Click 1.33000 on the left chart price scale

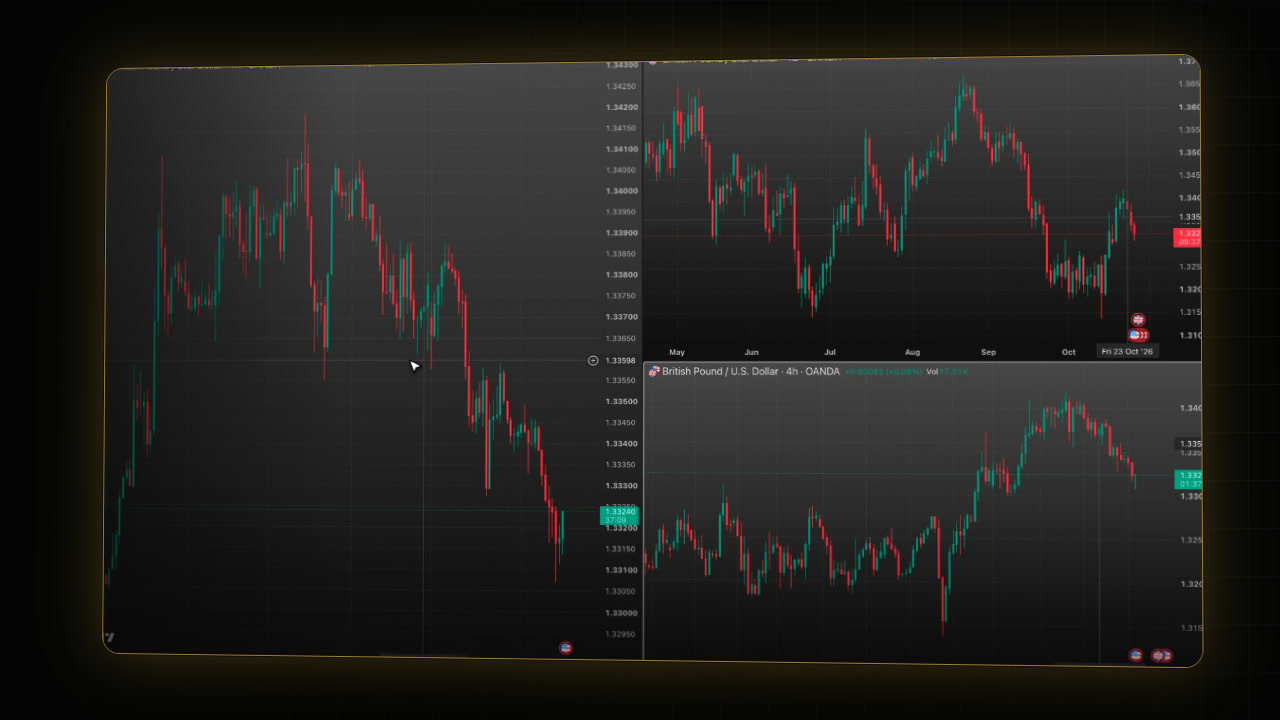[621, 613]
